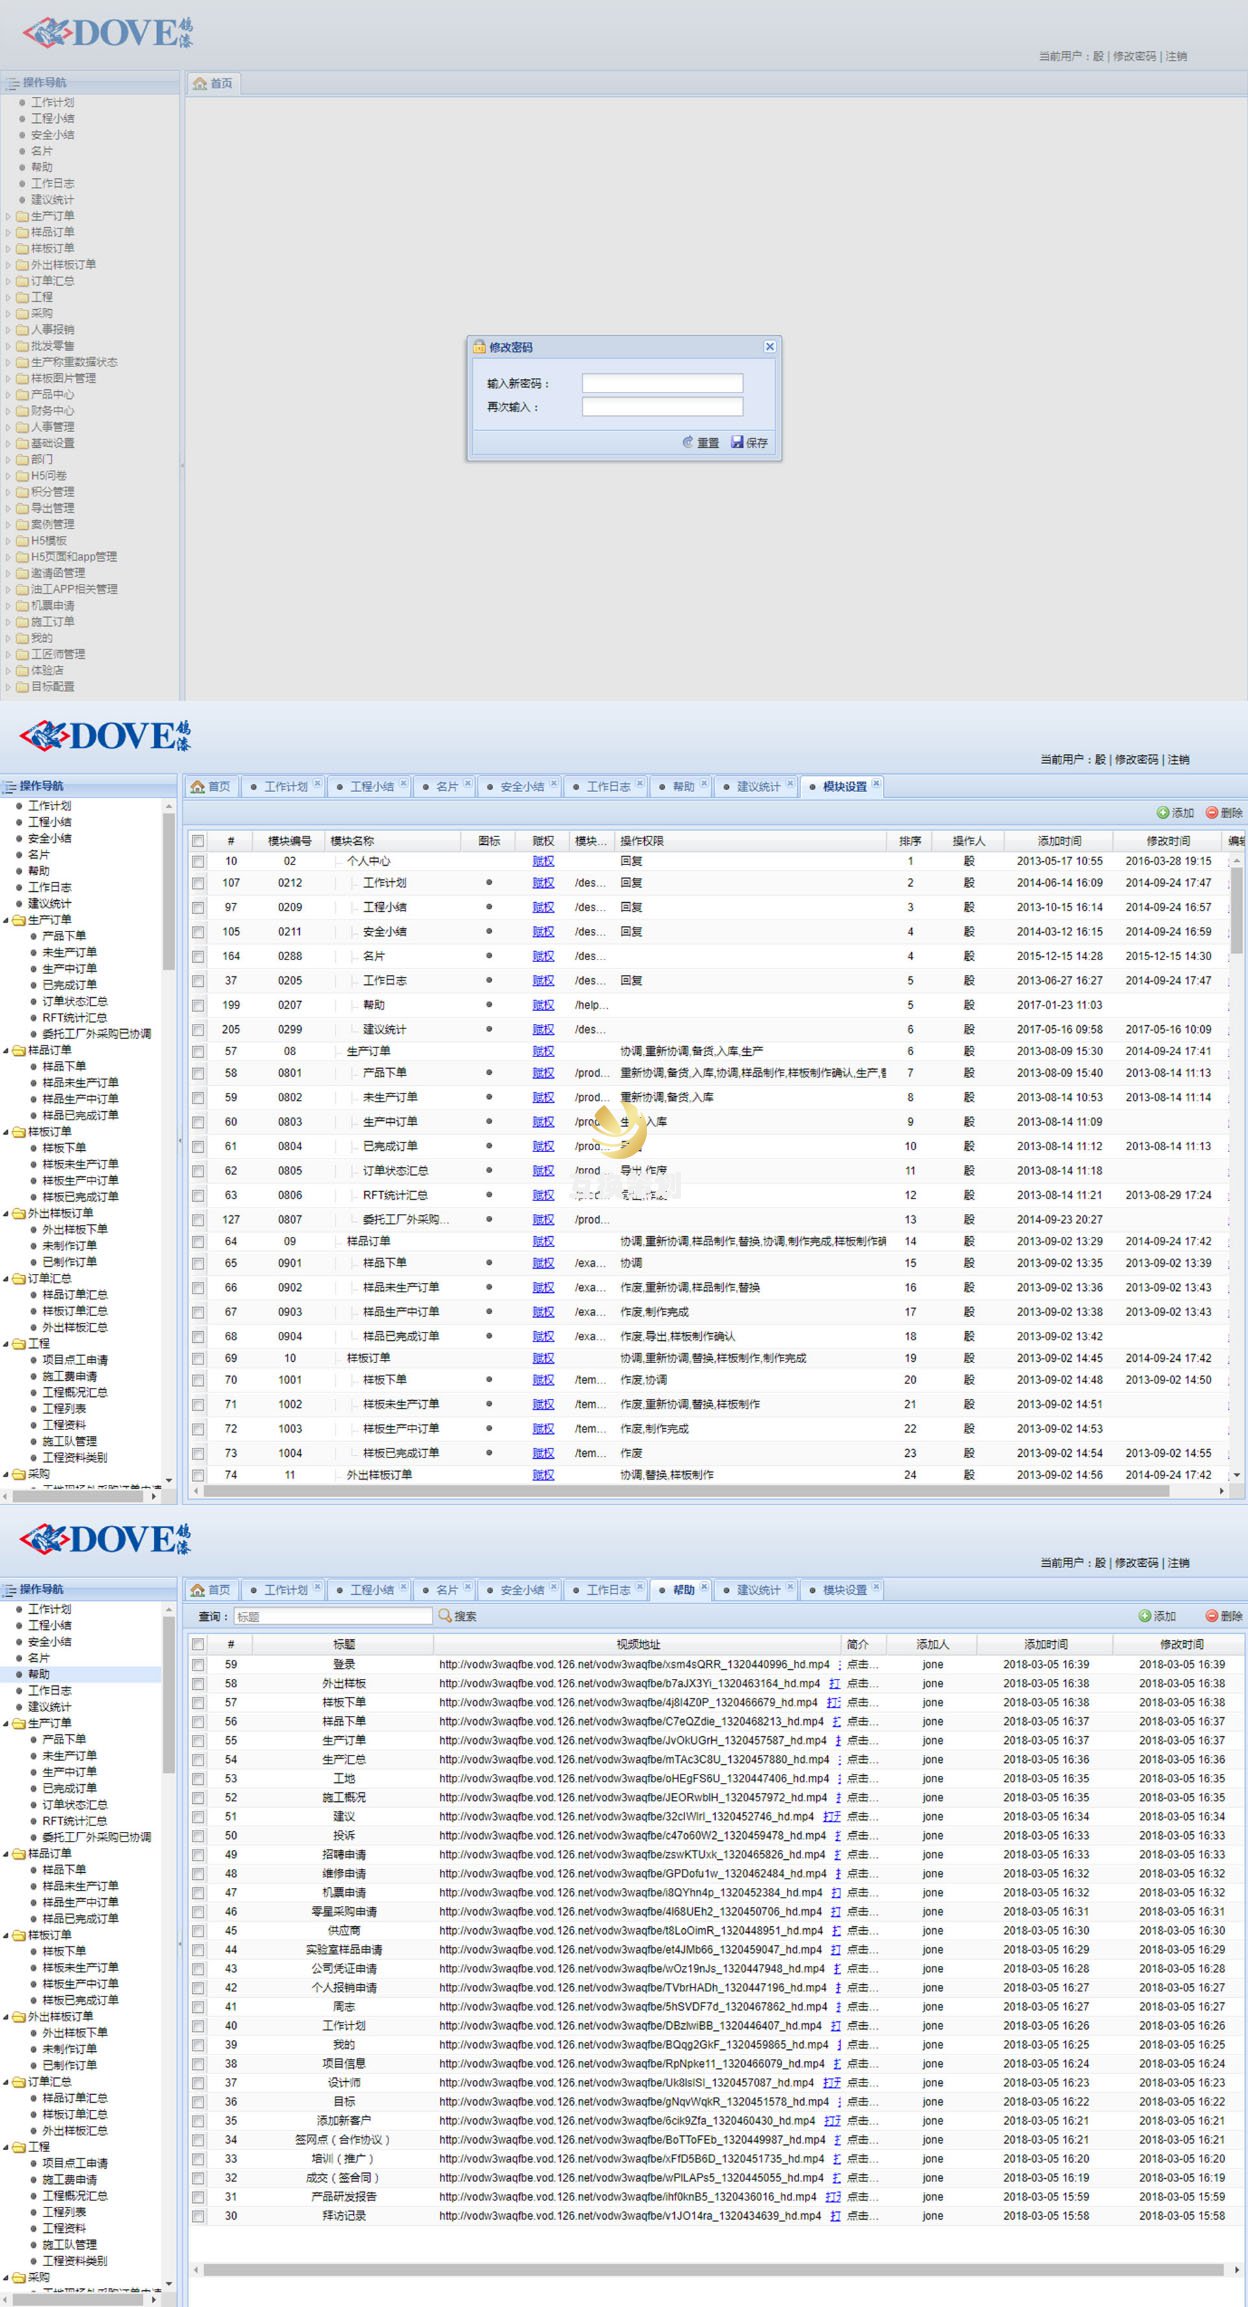This screenshot has height=2307, width=1248.
Task: Expand the 机票申请 tree node arrow
Action: pos(9,606)
